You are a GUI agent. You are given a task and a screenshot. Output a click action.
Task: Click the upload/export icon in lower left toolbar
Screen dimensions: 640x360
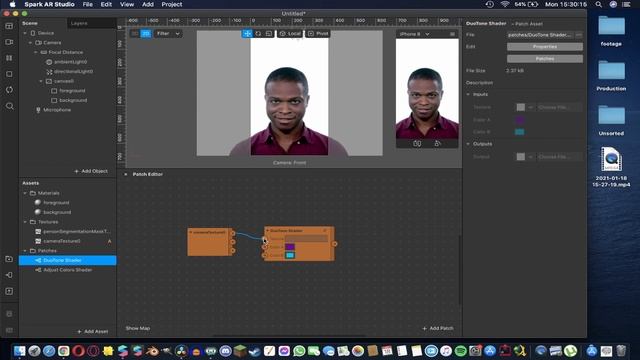tap(9, 291)
